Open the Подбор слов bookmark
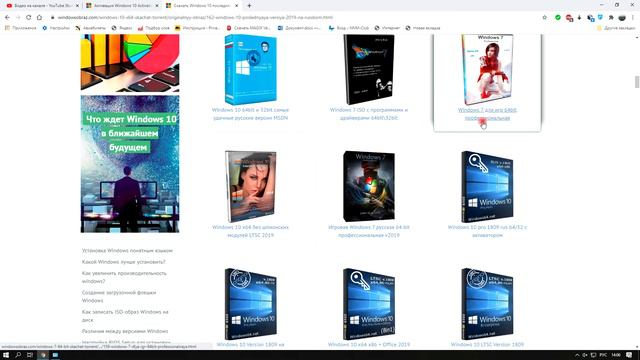The width and height of the screenshot is (640, 360). pos(153,28)
